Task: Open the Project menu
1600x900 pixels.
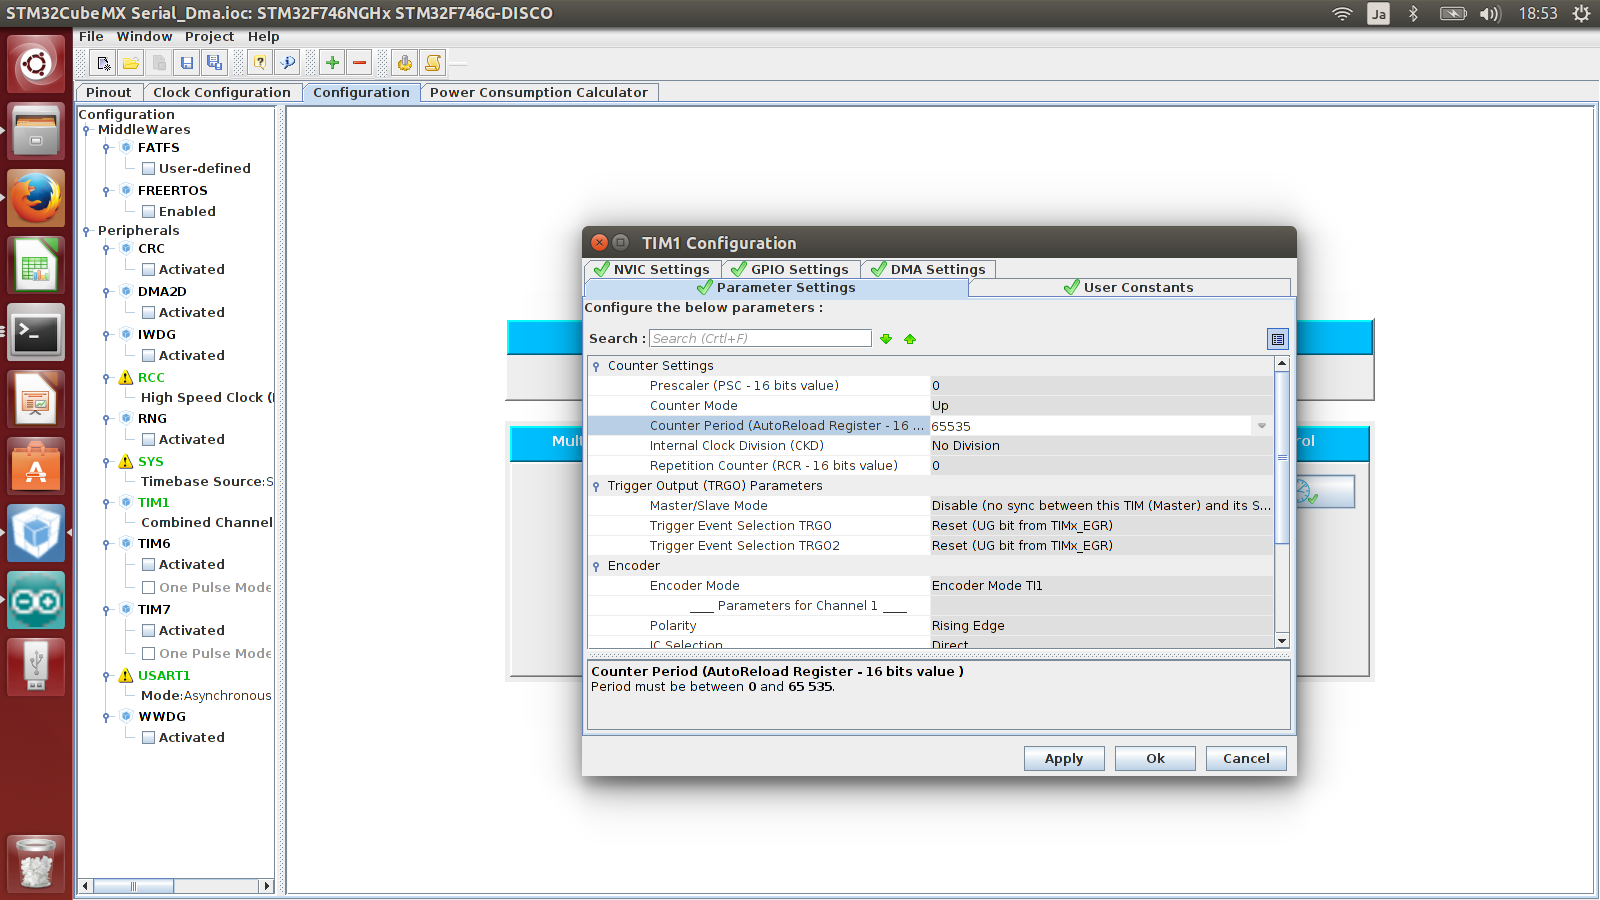Action: tap(209, 37)
